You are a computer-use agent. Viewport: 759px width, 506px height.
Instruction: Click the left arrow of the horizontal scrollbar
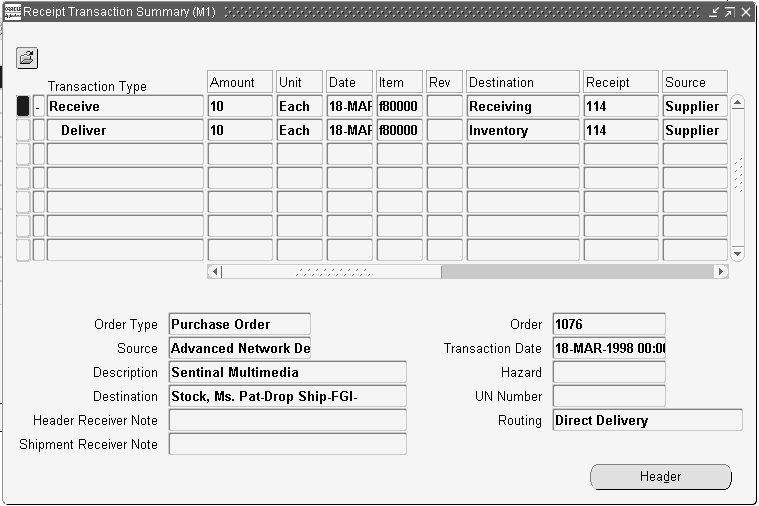pos(215,272)
